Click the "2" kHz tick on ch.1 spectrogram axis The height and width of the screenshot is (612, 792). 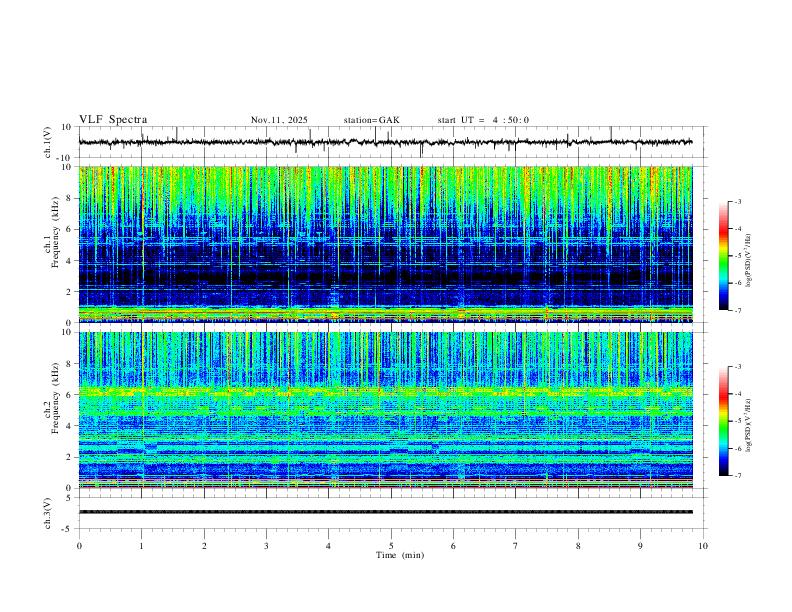coord(70,292)
